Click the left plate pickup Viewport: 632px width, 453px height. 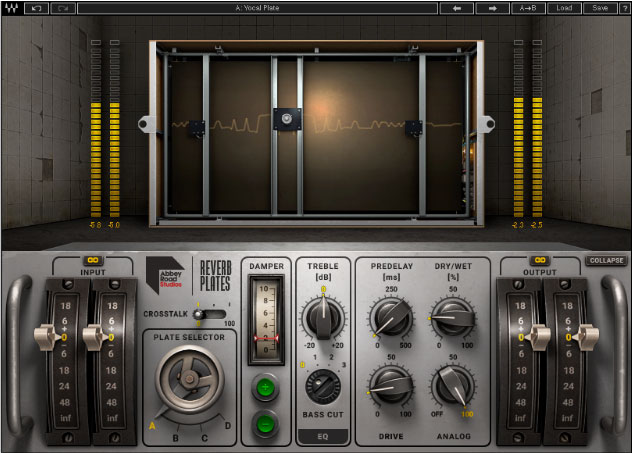click(x=197, y=128)
